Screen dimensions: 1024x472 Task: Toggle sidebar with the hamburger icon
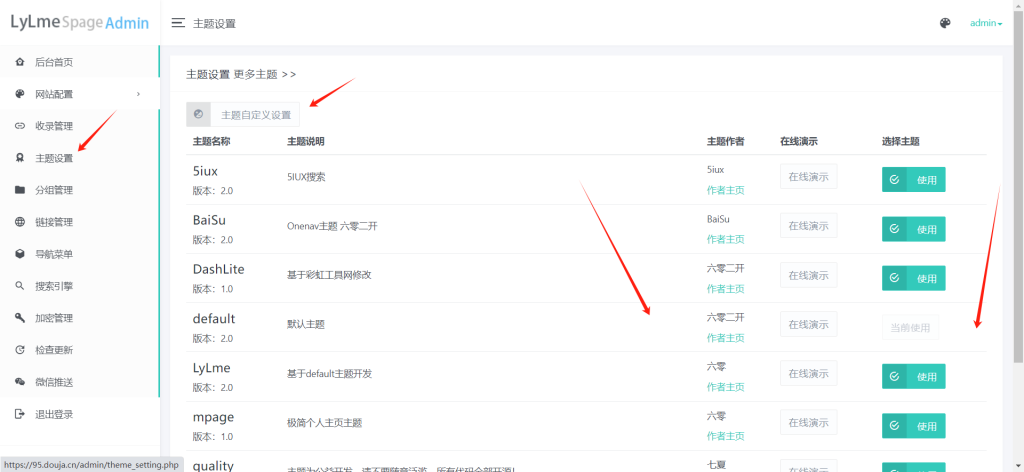coord(178,24)
